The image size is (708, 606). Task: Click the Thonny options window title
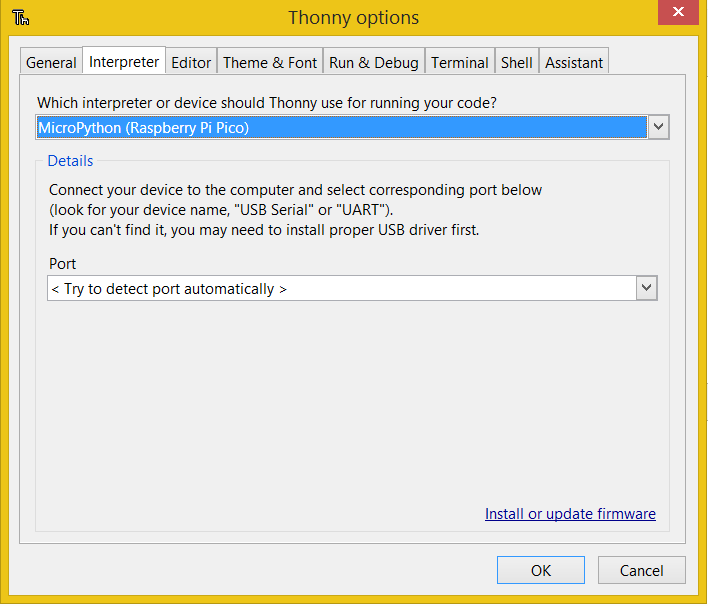354,18
